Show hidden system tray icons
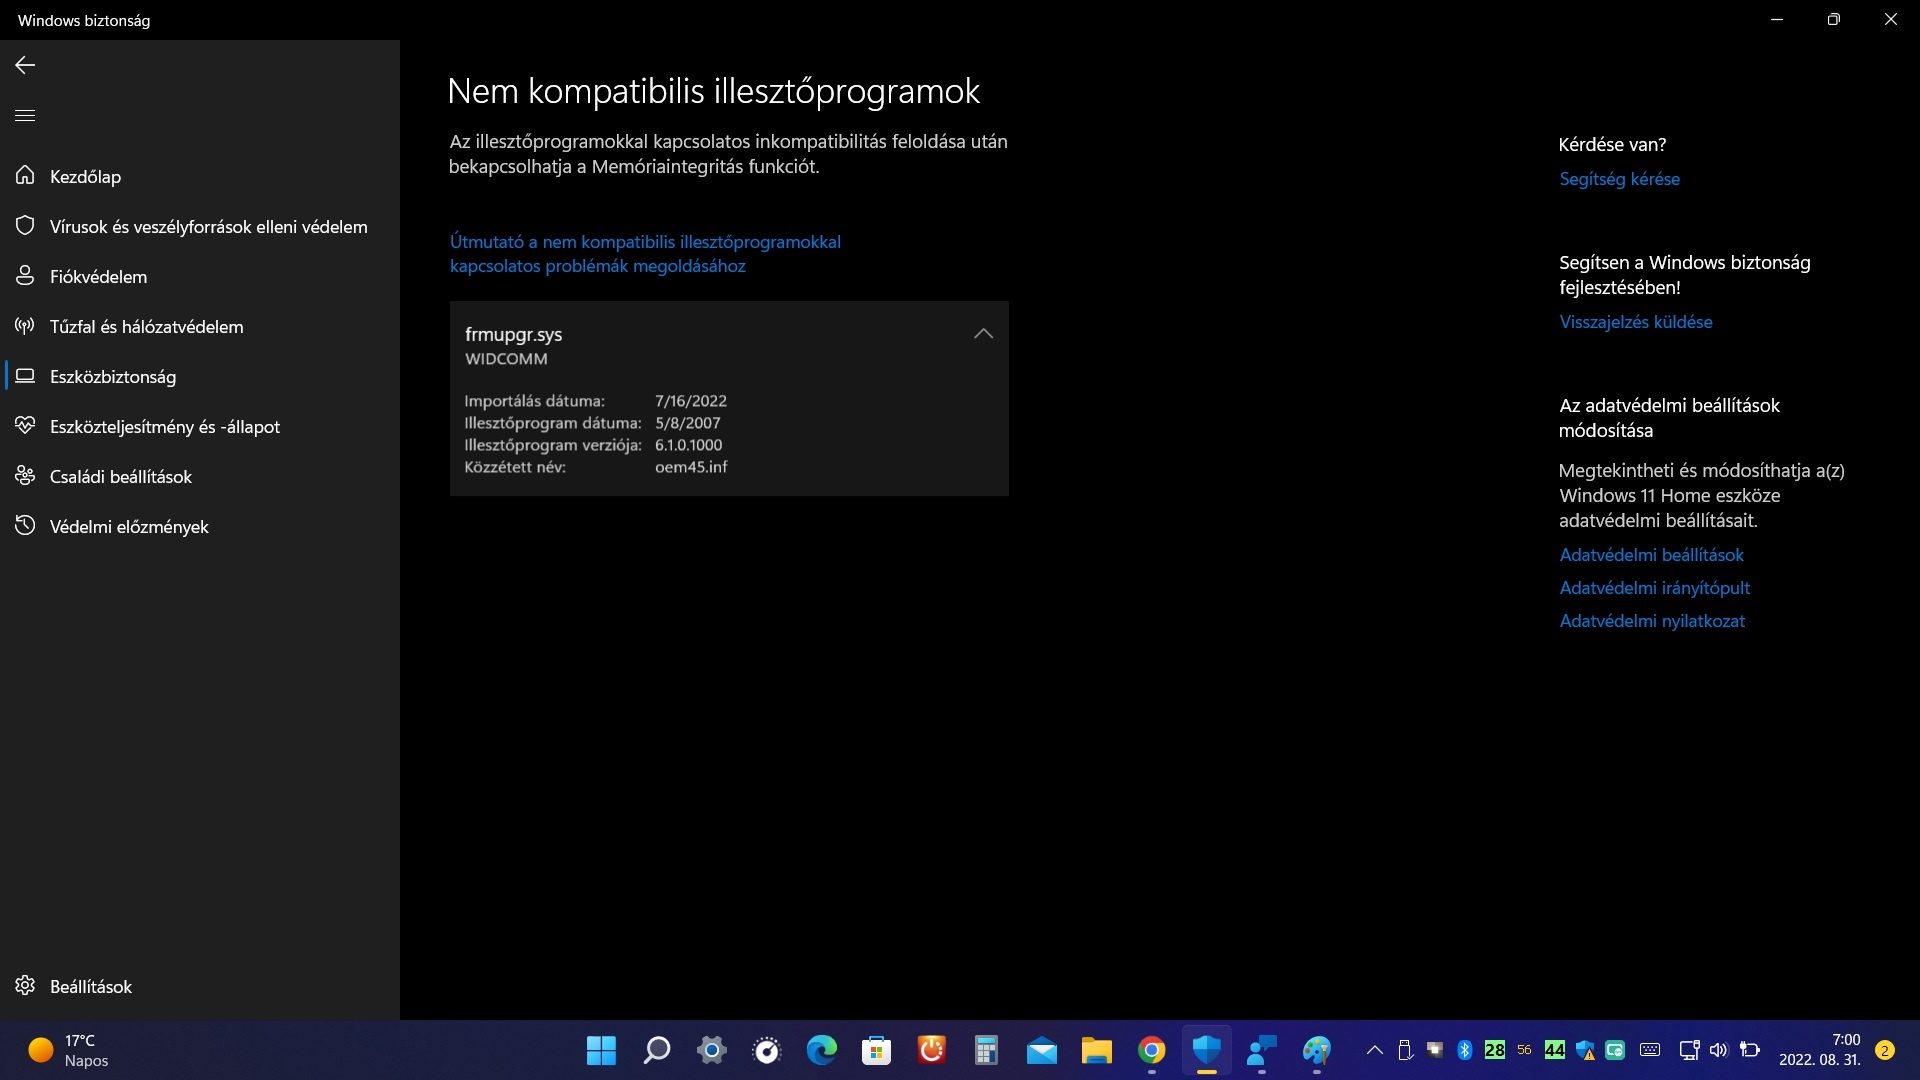Viewport: 1920px width, 1080px height. (x=1375, y=1050)
